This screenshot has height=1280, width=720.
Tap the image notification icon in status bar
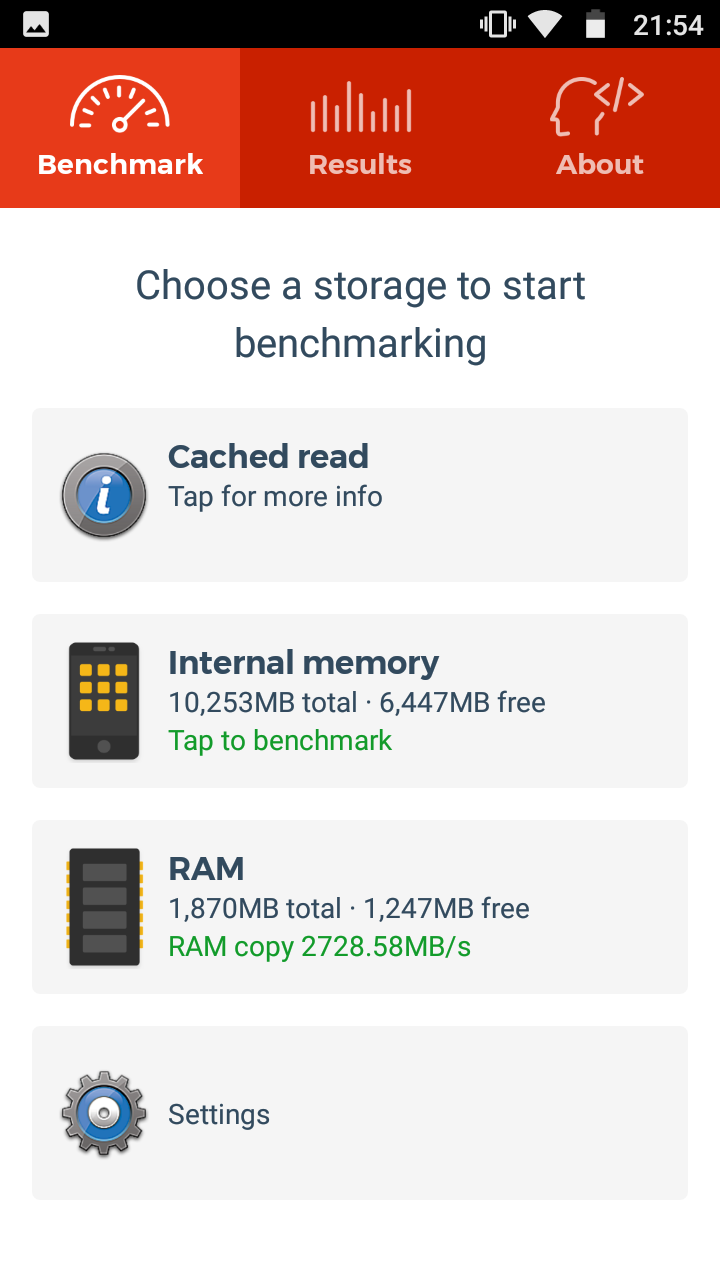[37, 24]
